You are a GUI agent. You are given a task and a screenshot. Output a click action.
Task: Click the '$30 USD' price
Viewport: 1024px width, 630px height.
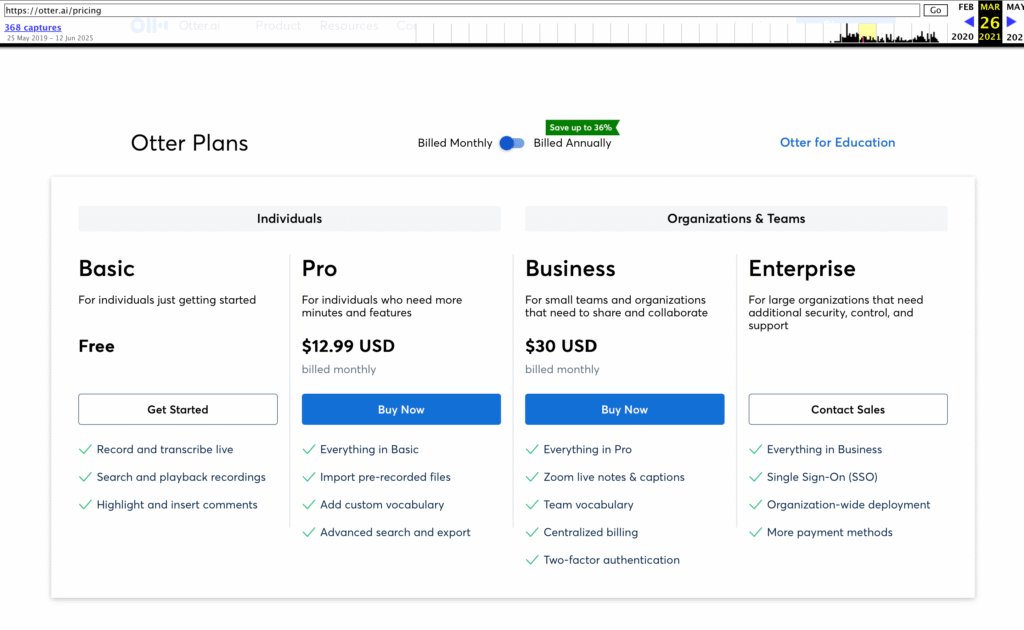click(561, 346)
